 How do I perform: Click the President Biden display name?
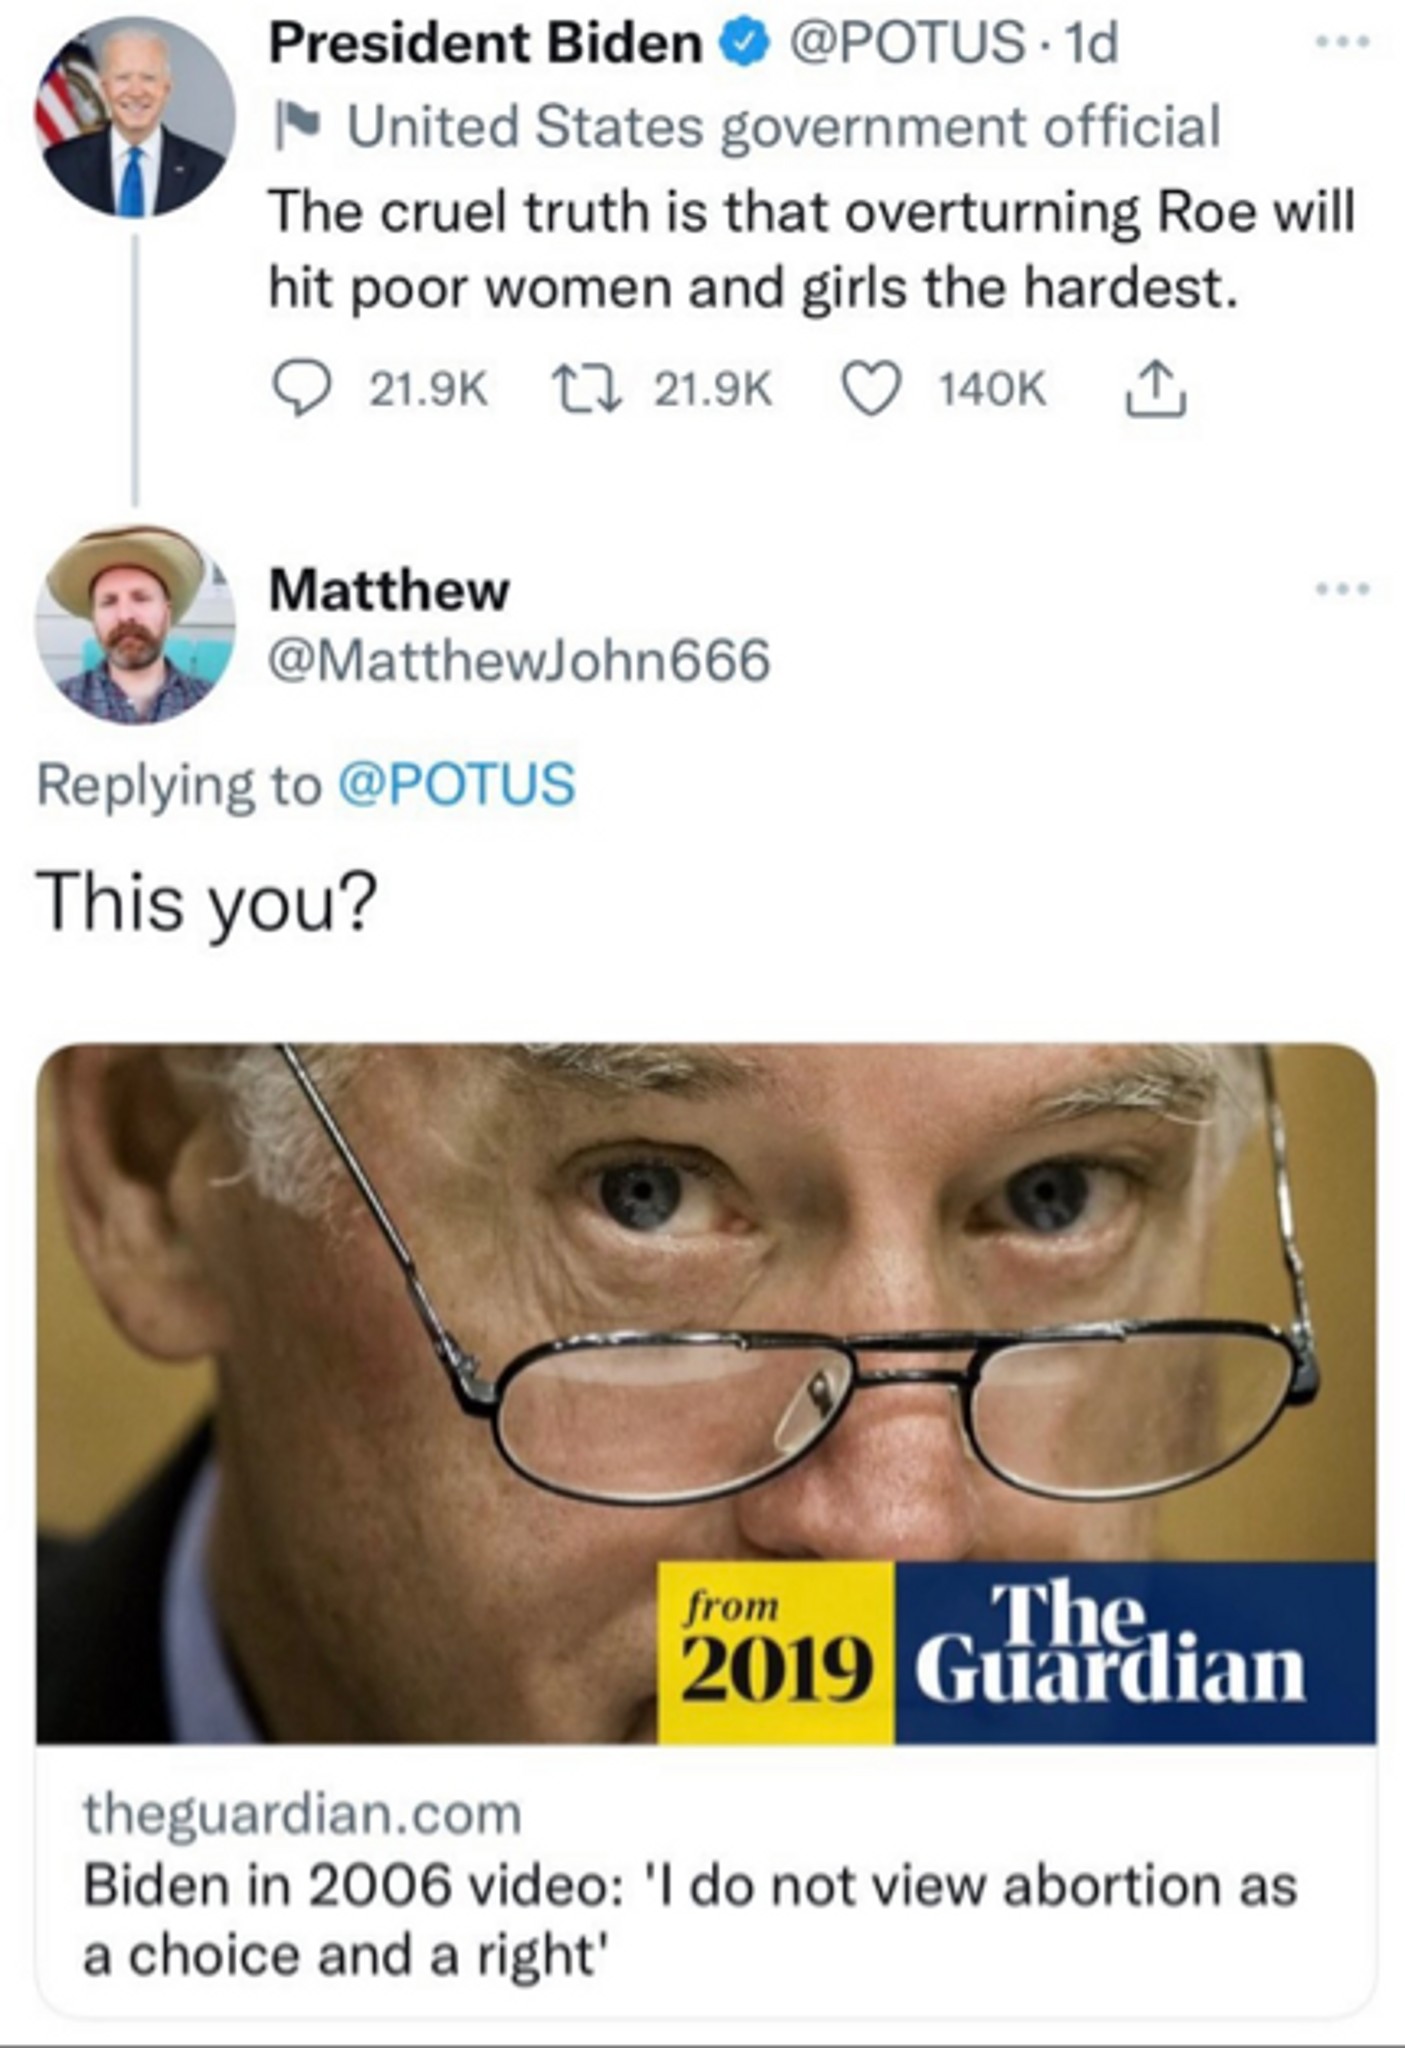(485, 44)
